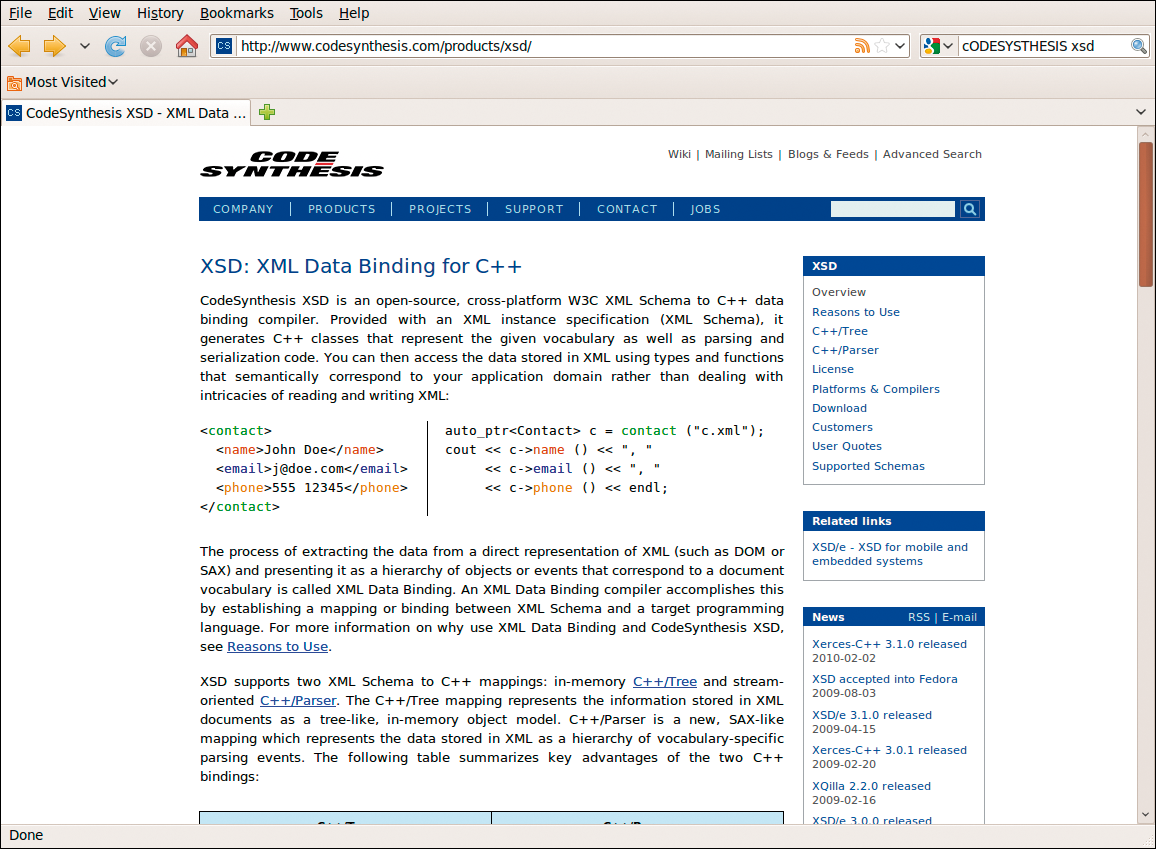Open the Platforms & Compilers link

876,389
